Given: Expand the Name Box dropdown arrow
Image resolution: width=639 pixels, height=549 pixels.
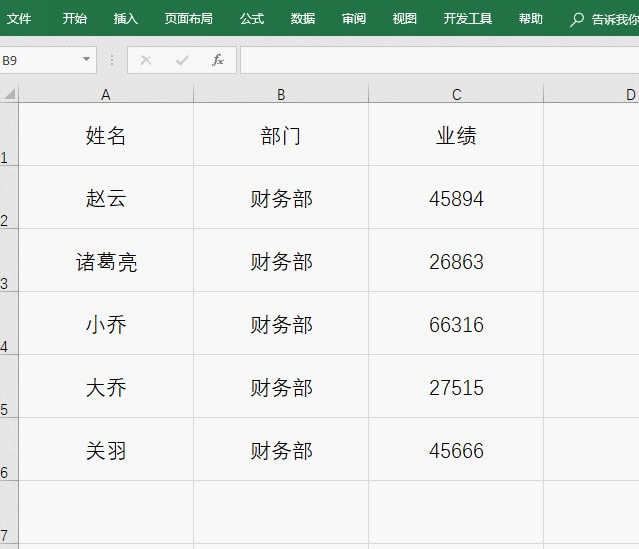Looking at the screenshot, I should tap(86, 60).
